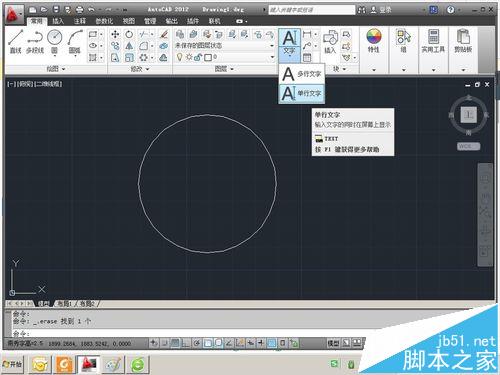Switch to the Parametric (参数化) ribbon tab
500x375 pixels.
coord(104,21)
